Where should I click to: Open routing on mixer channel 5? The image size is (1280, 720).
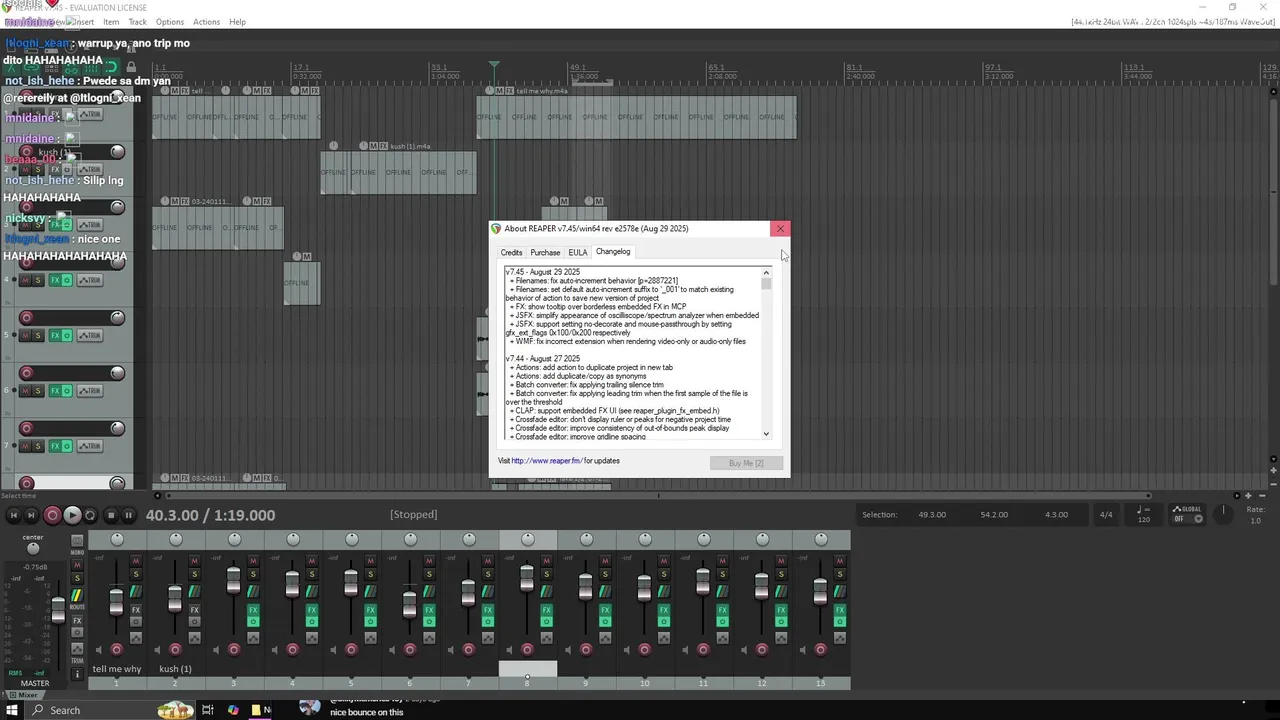click(370, 592)
